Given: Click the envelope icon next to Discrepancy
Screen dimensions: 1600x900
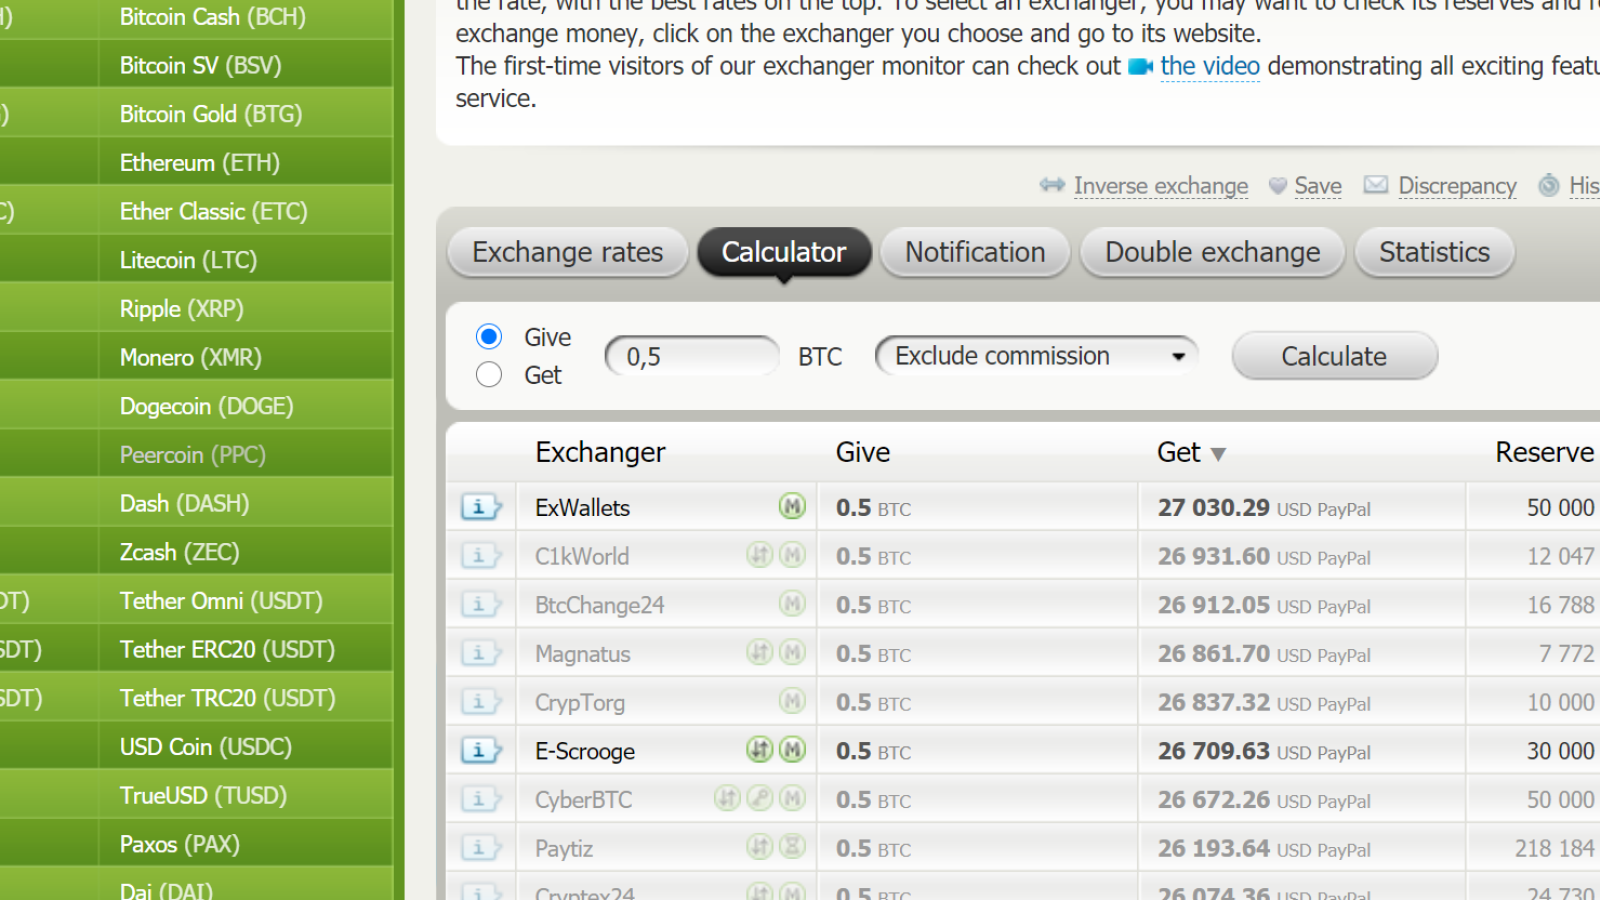Looking at the screenshot, I should (x=1376, y=185).
